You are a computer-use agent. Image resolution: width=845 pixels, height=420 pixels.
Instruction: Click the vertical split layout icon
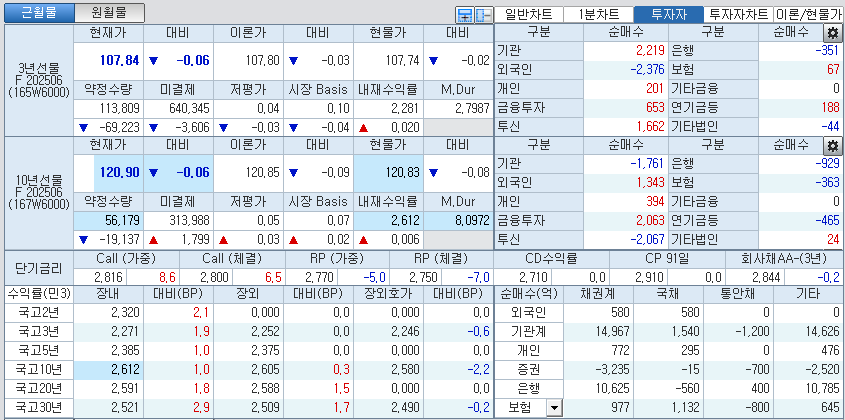483,15
